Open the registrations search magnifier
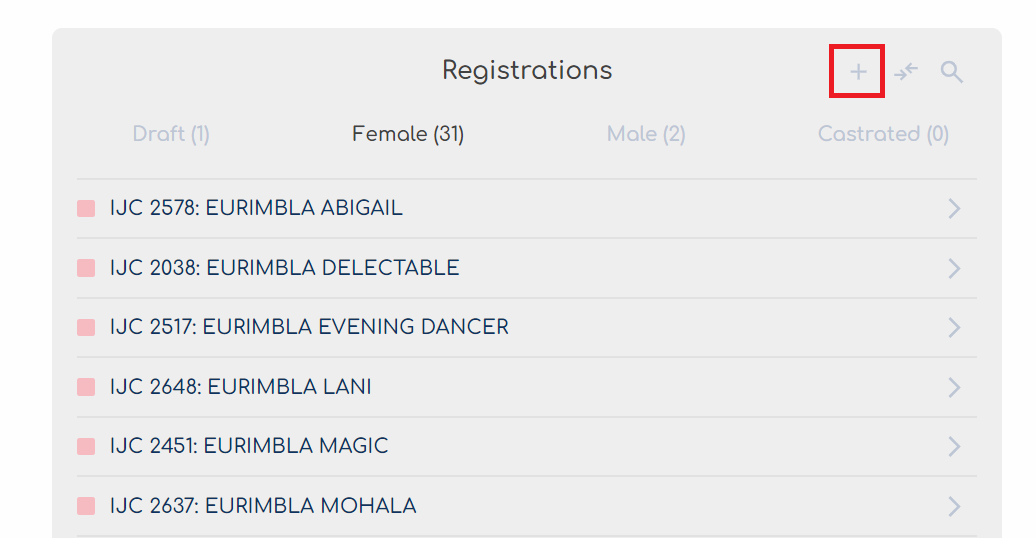The height and width of the screenshot is (538, 1036). [951, 71]
